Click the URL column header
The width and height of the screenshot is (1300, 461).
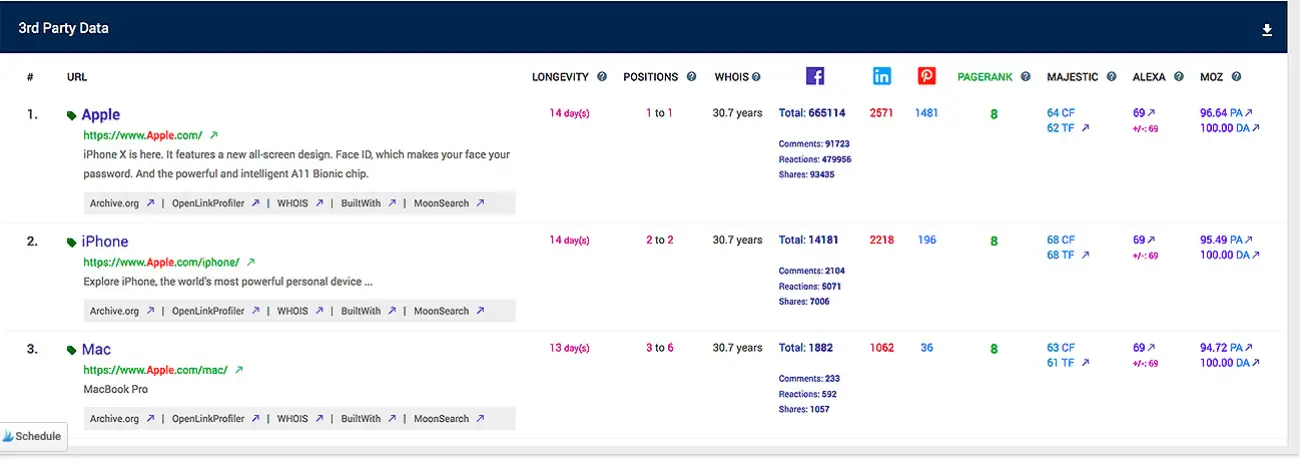77,77
